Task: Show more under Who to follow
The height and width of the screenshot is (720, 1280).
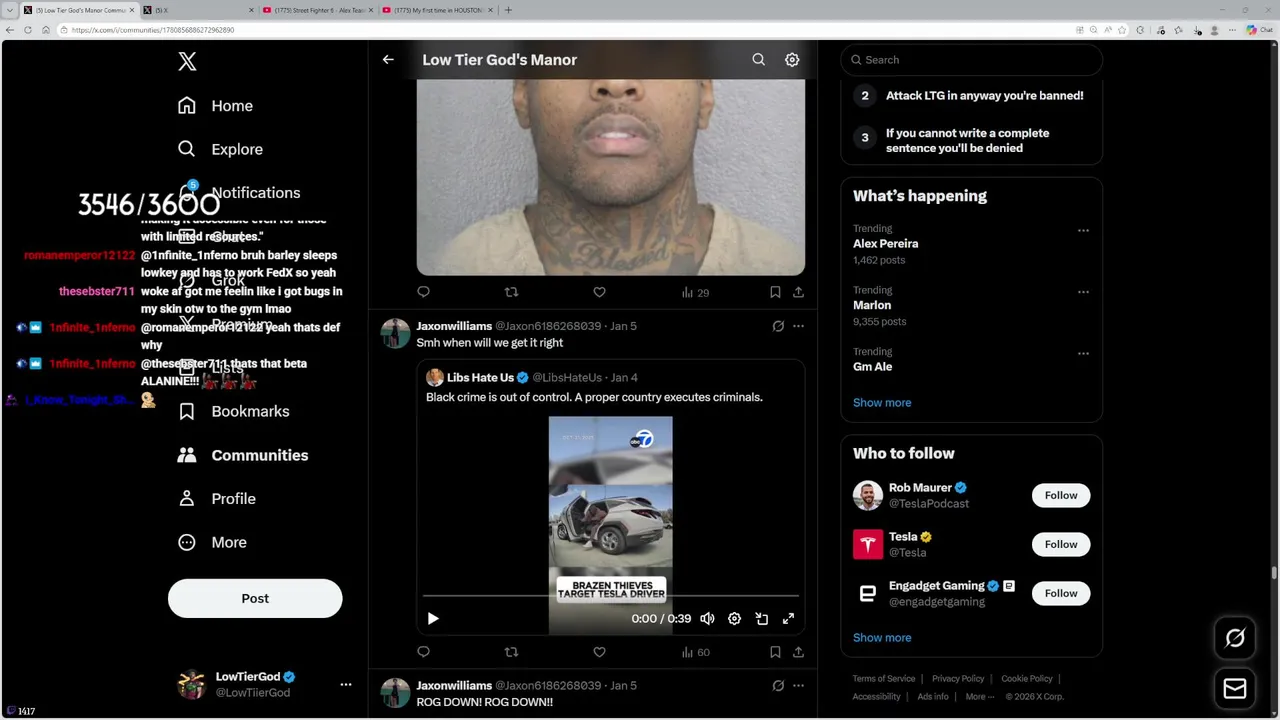Action: (882, 637)
